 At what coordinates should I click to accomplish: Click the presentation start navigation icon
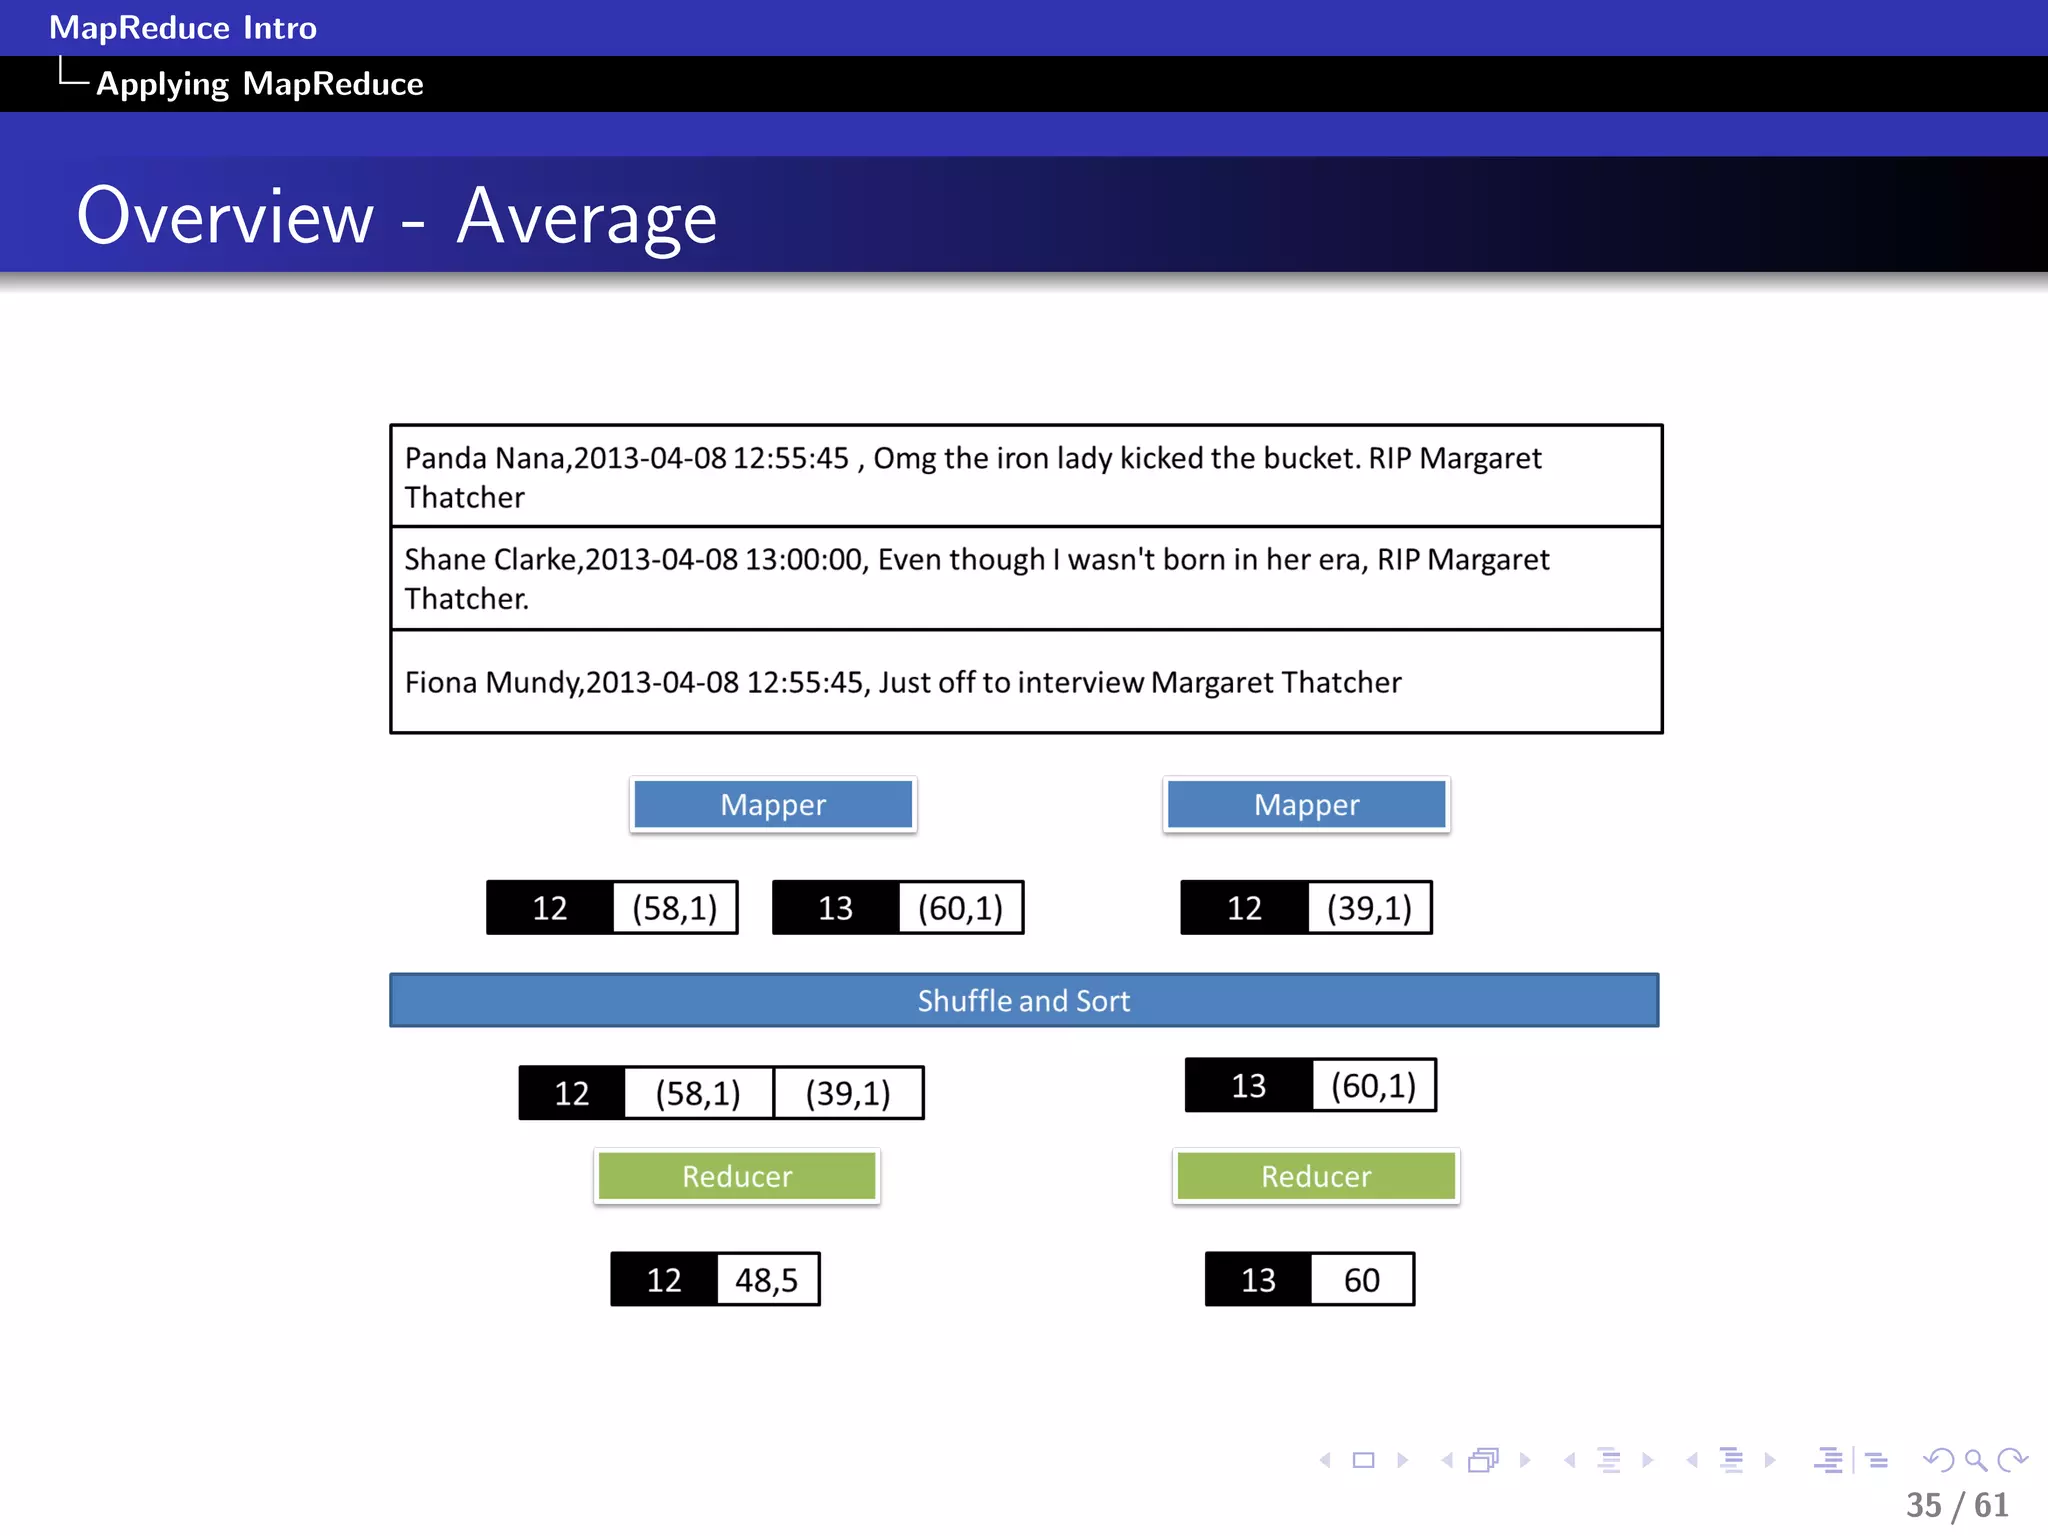(x=1829, y=1460)
